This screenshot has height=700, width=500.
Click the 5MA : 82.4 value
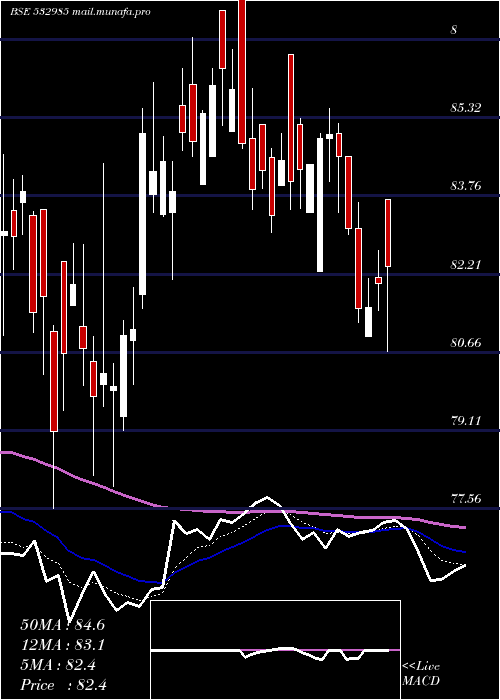click(x=58, y=665)
